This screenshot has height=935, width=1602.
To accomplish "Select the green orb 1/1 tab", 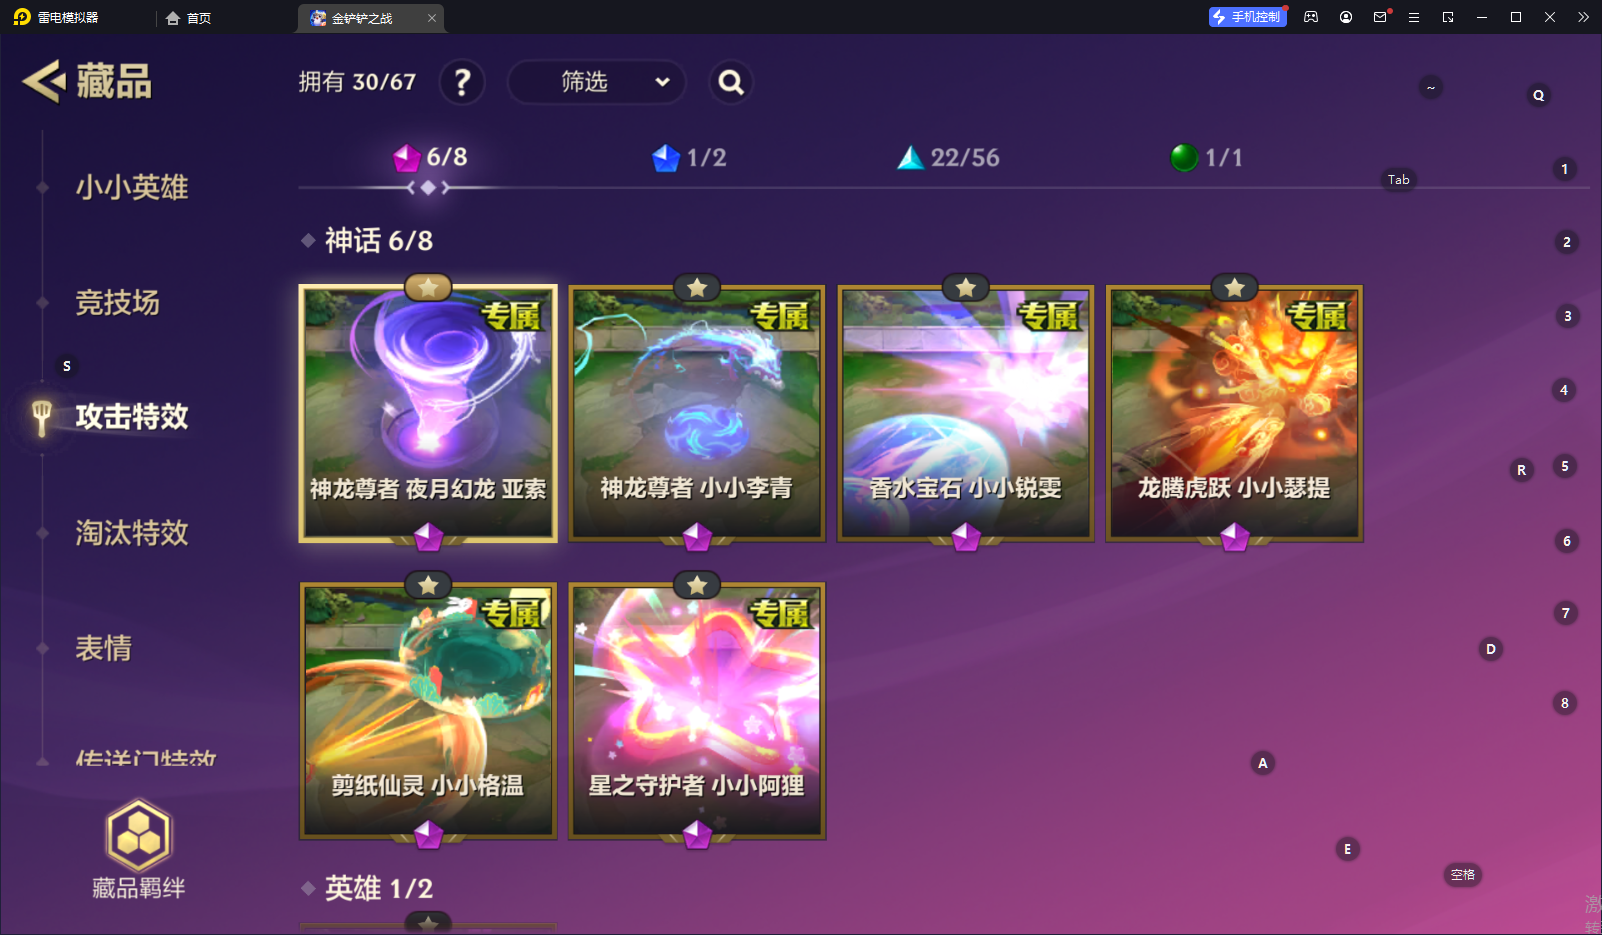I will (1206, 158).
